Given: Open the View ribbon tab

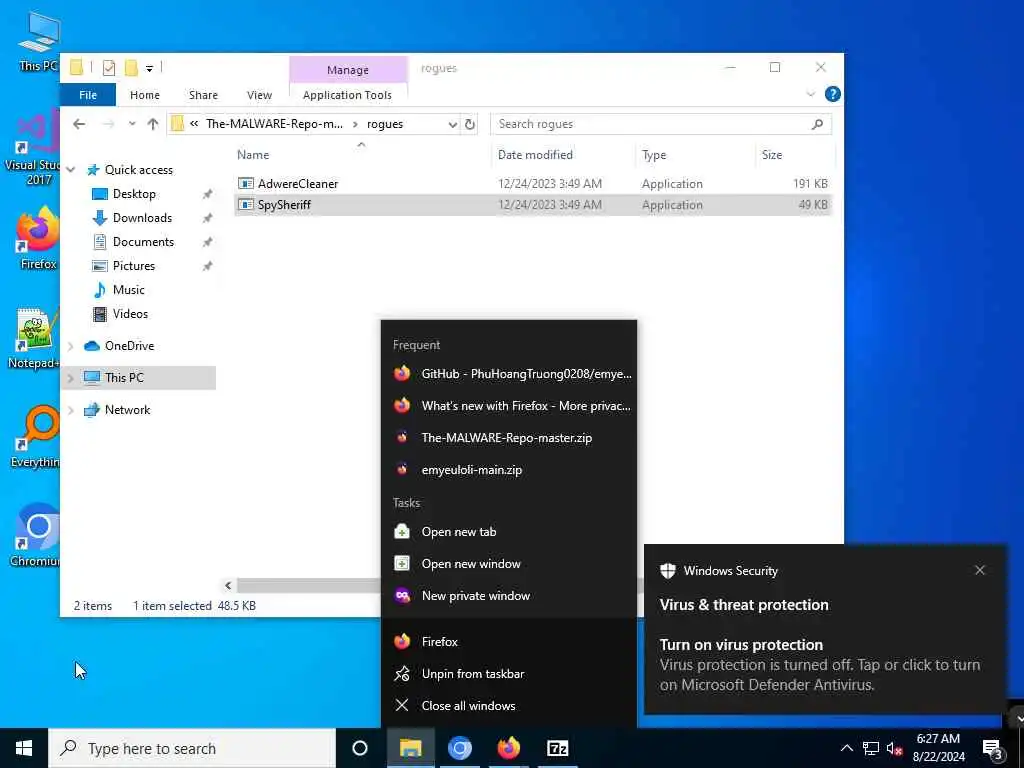Looking at the screenshot, I should pos(259,95).
